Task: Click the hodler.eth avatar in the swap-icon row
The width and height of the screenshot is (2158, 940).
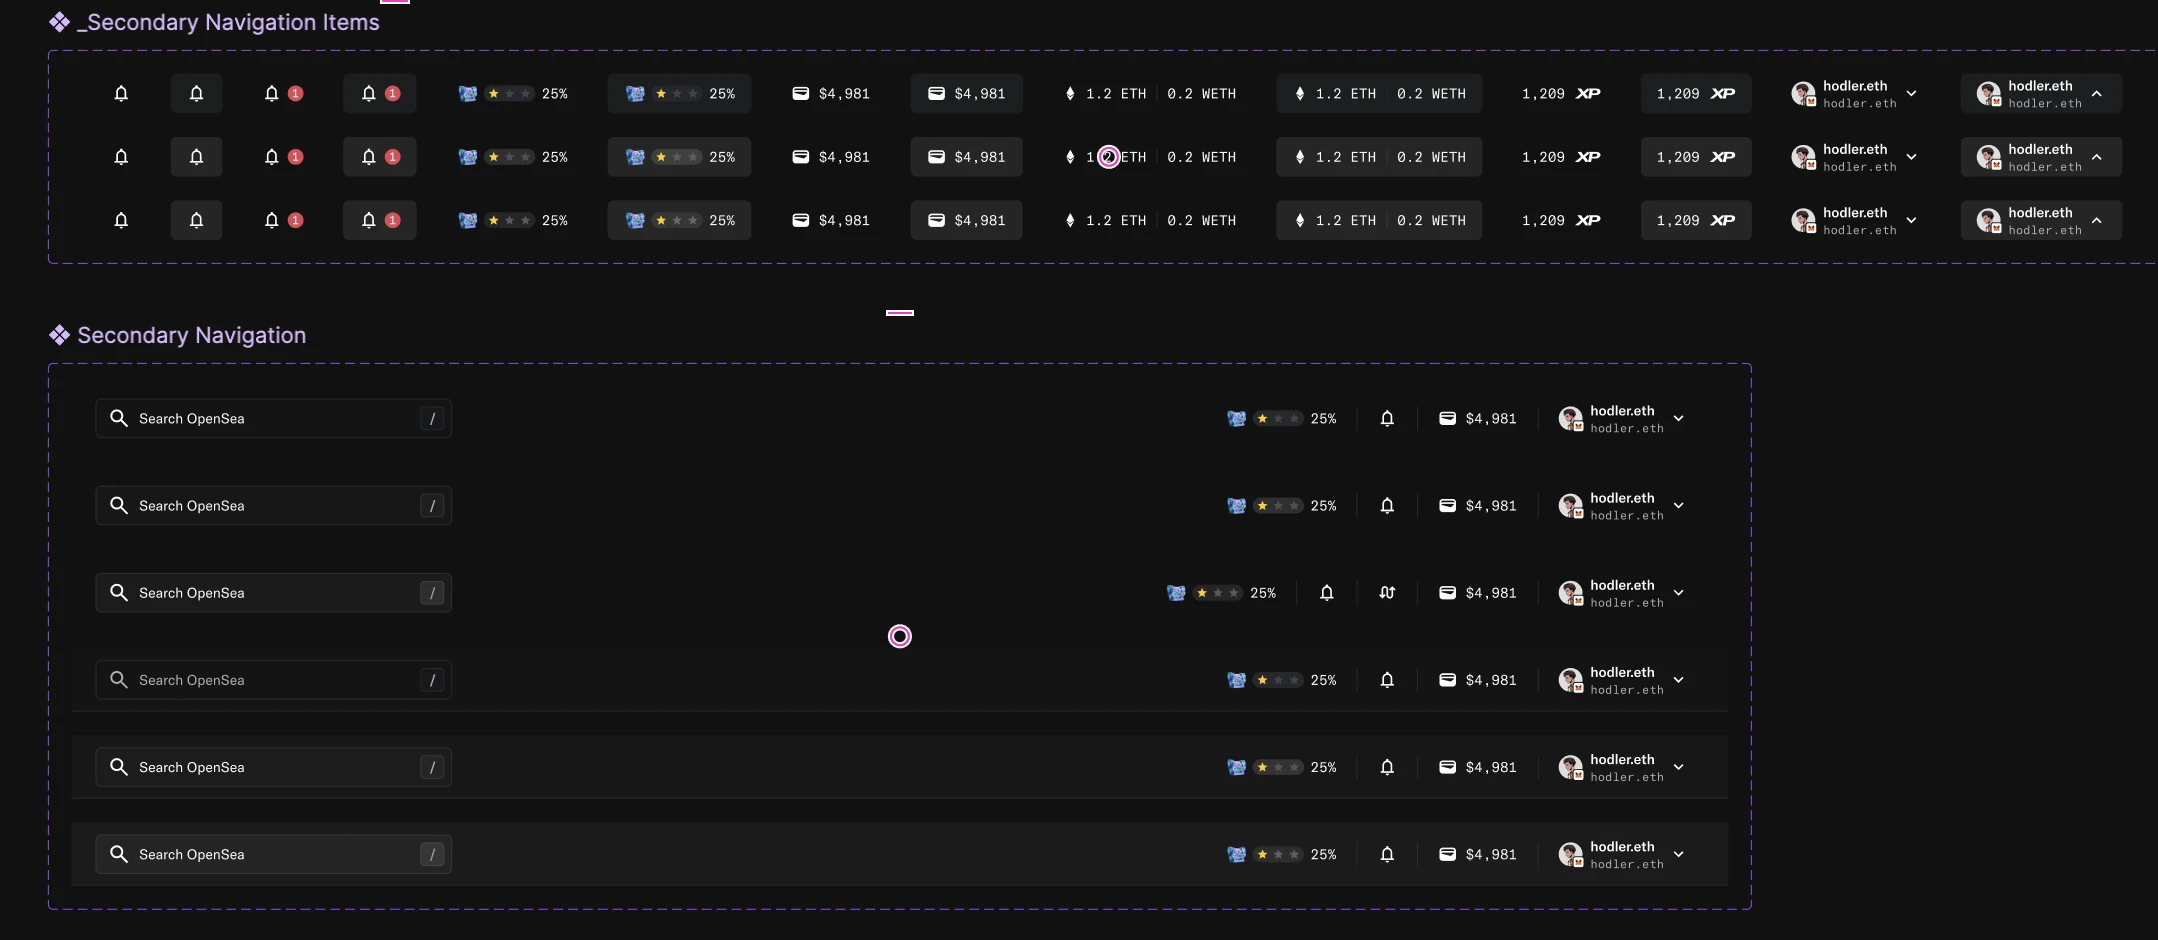Action: [x=1571, y=593]
